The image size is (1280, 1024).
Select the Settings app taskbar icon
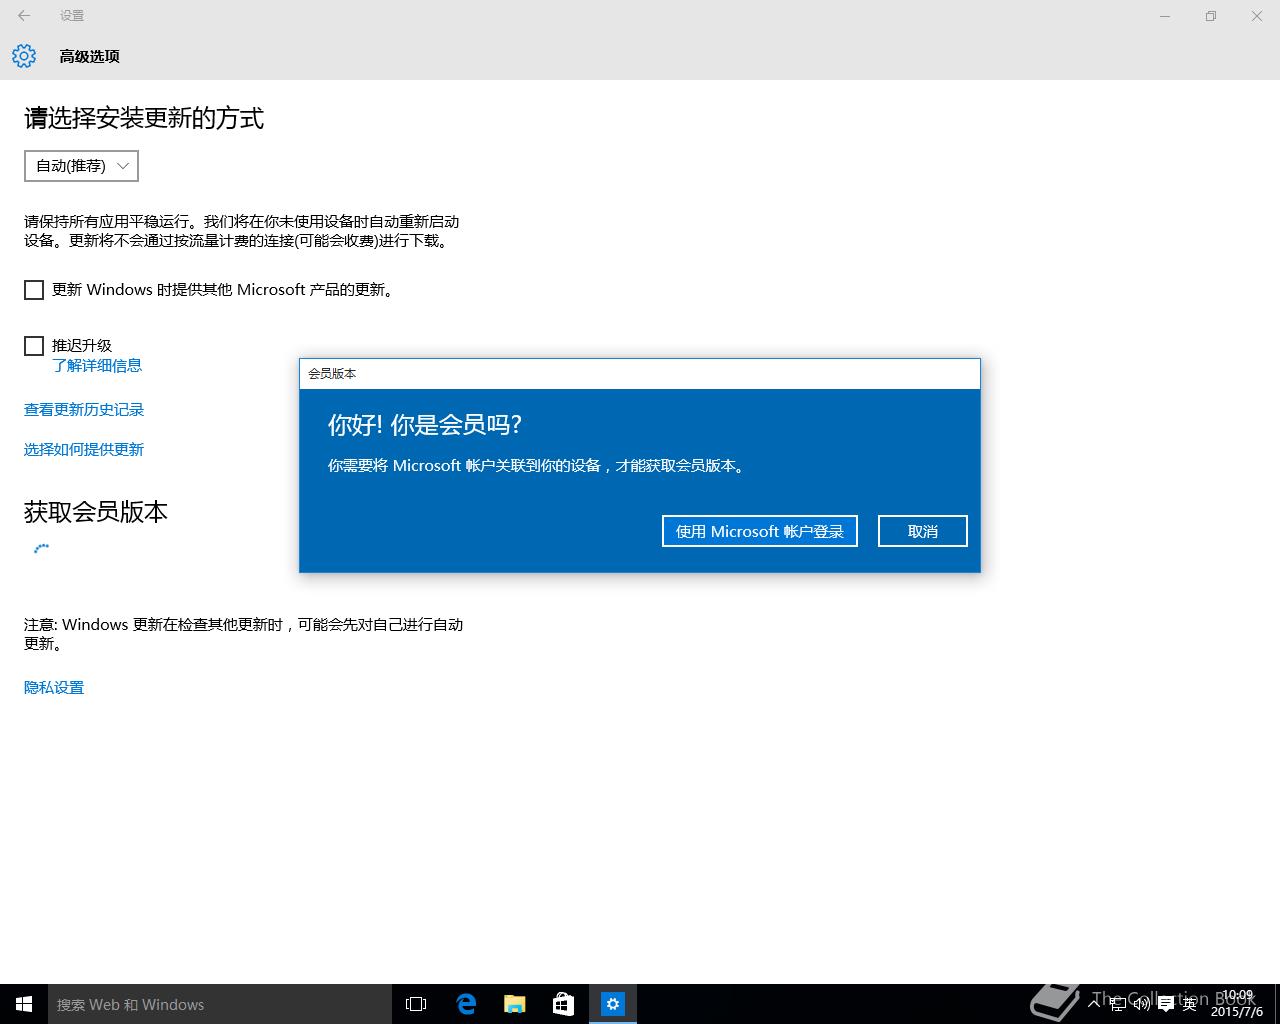tap(613, 1004)
